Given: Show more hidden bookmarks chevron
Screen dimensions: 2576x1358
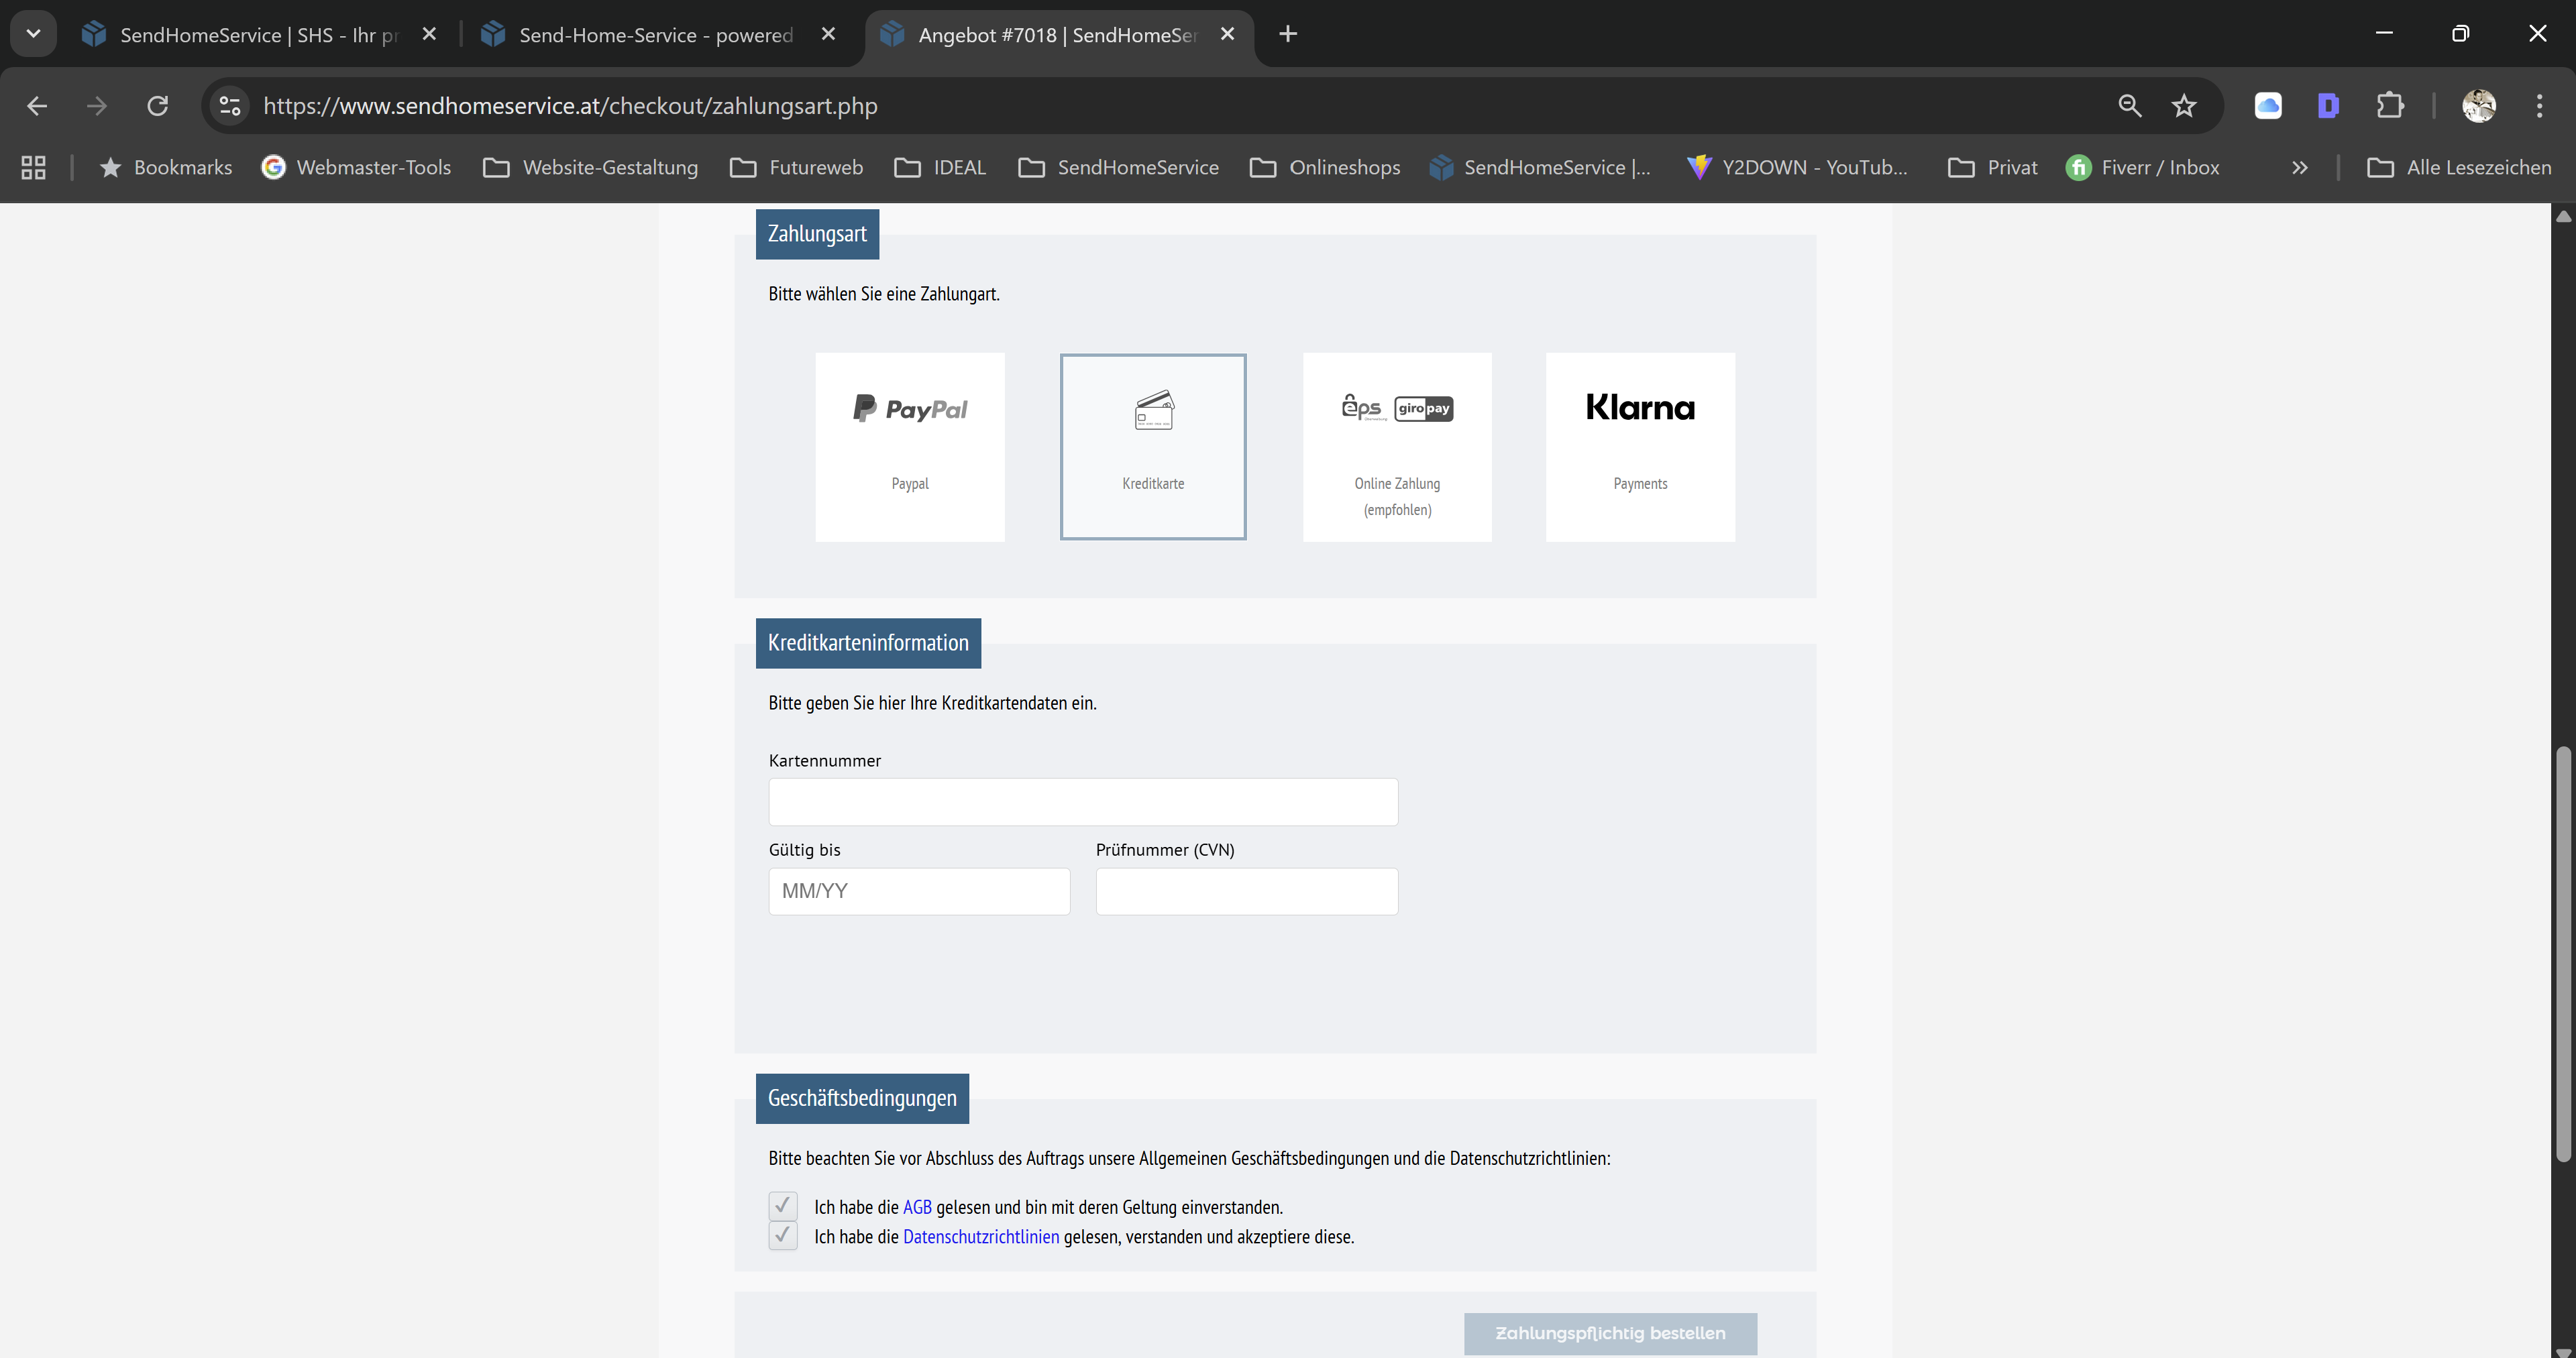Looking at the screenshot, I should click(x=2300, y=167).
